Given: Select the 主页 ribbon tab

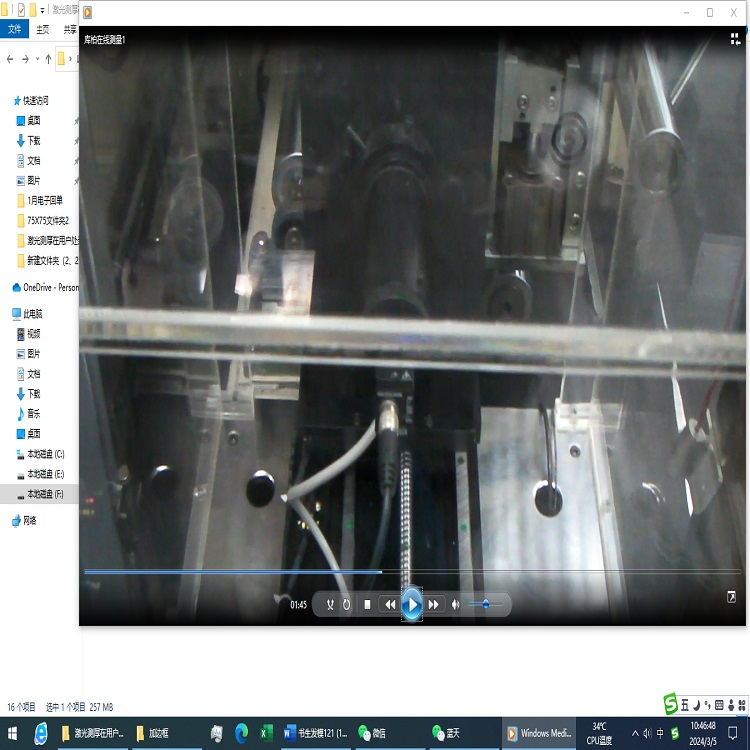Looking at the screenshot, I should click(43, 30).
